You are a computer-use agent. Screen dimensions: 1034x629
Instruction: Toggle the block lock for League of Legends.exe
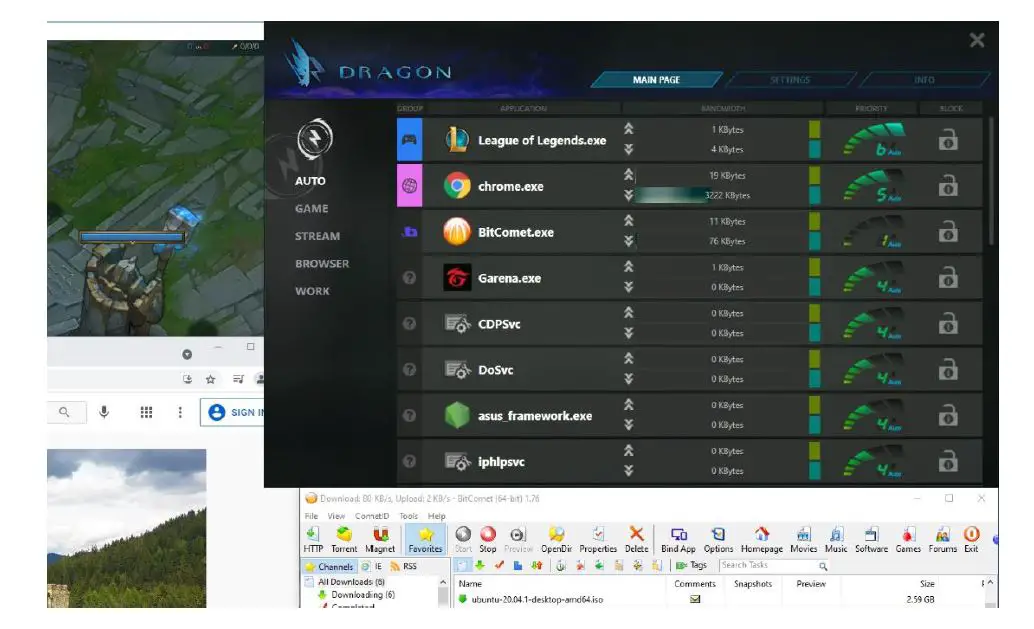(x=947, y=140)
